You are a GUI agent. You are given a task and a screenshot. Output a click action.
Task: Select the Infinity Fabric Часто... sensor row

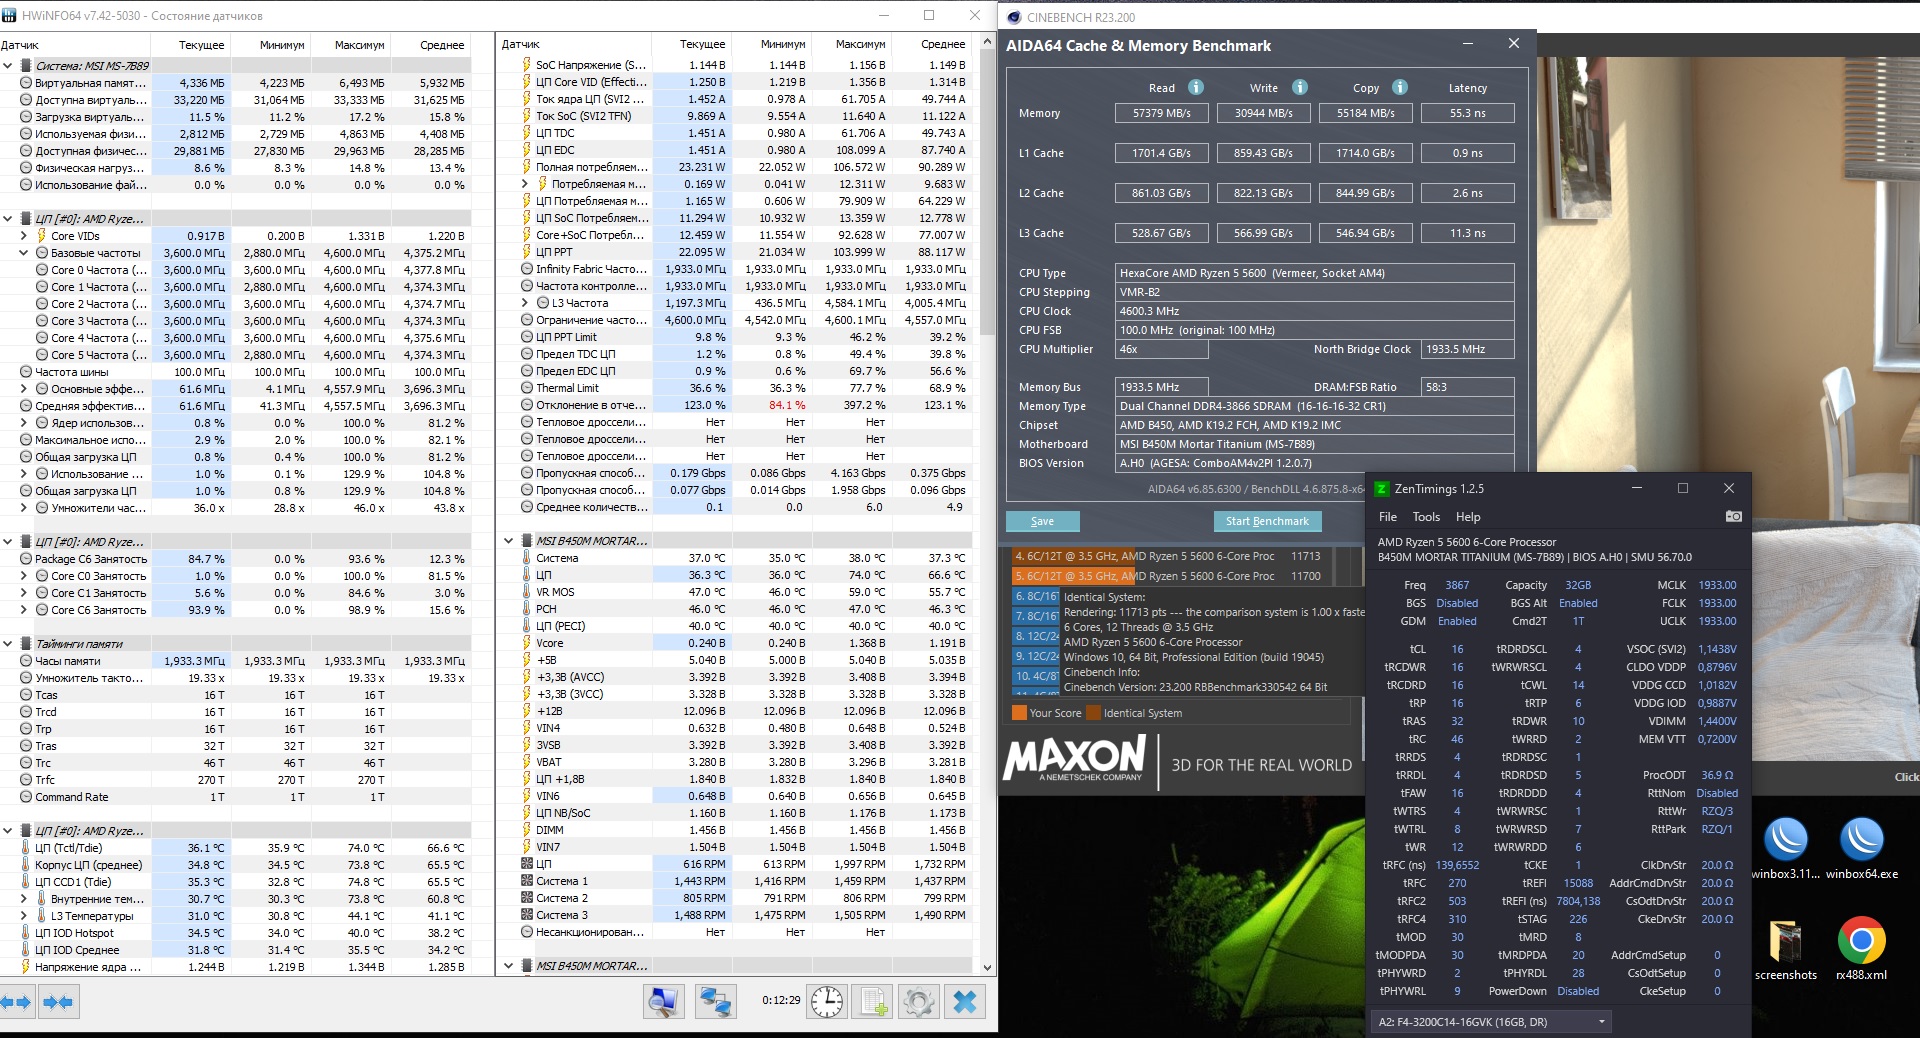point(735,269)
